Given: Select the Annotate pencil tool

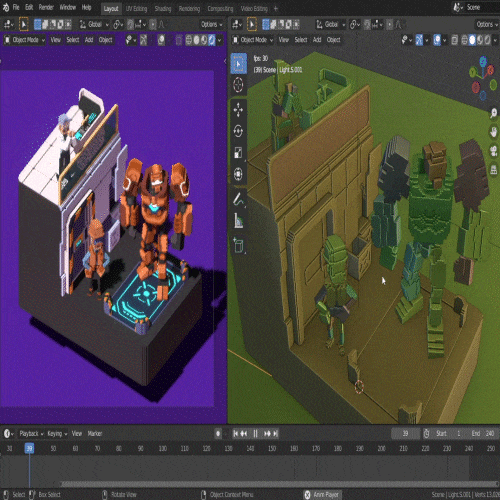Looking at the screenshot, I should pos(238,199).
